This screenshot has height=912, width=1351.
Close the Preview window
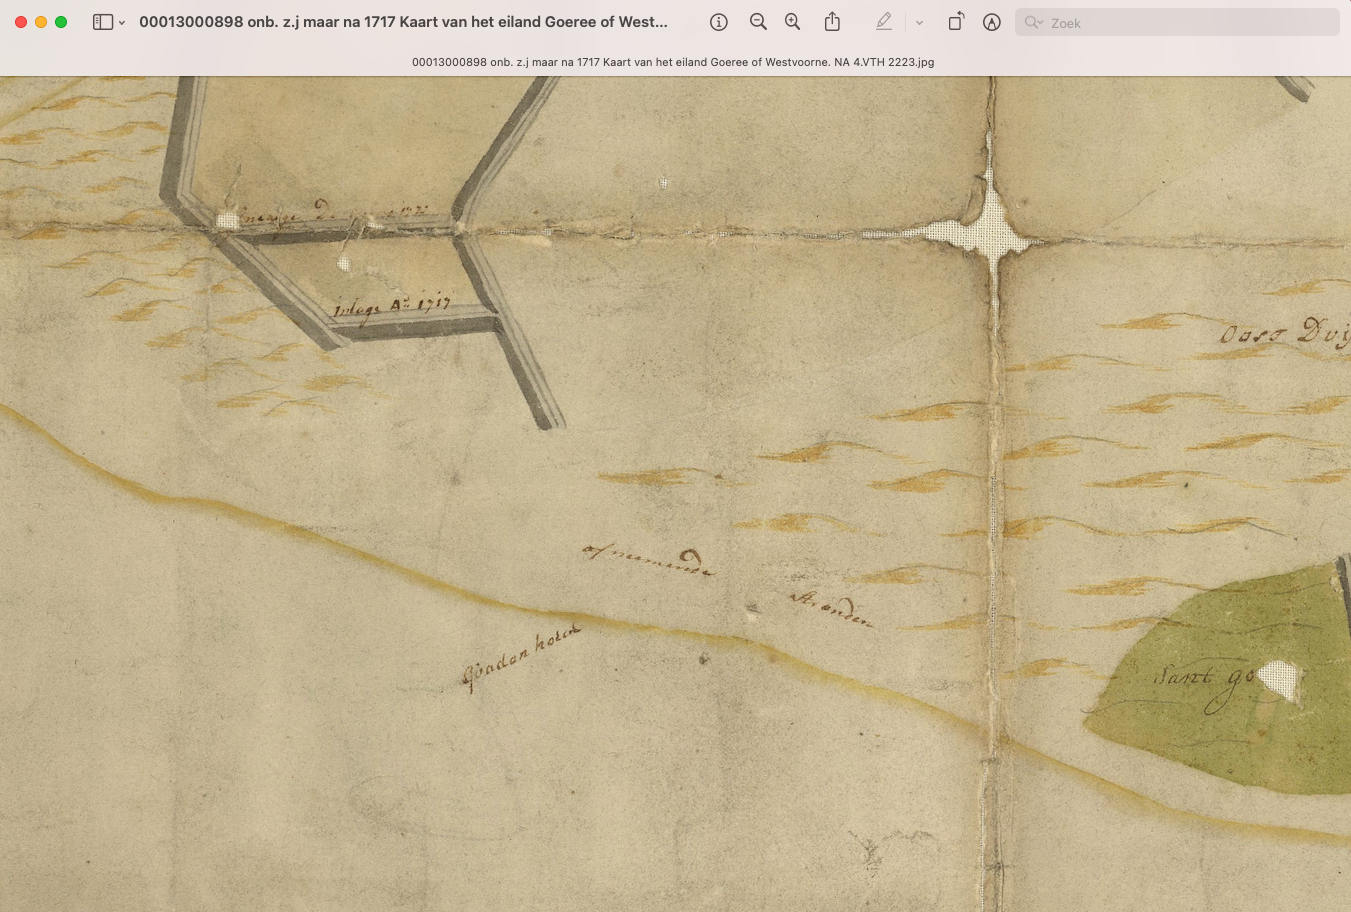(x=21, y=22)
